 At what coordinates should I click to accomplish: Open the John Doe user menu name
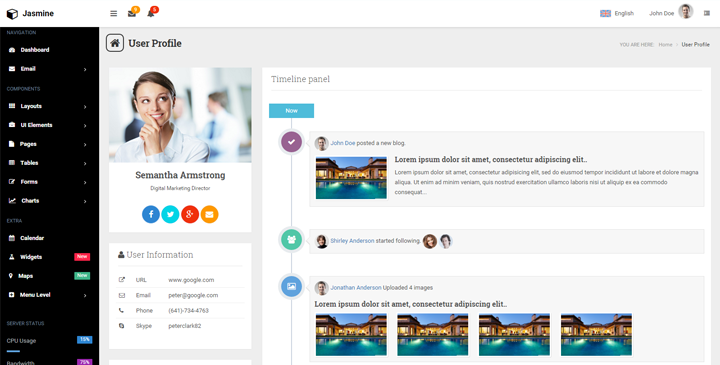pos(661,13)
